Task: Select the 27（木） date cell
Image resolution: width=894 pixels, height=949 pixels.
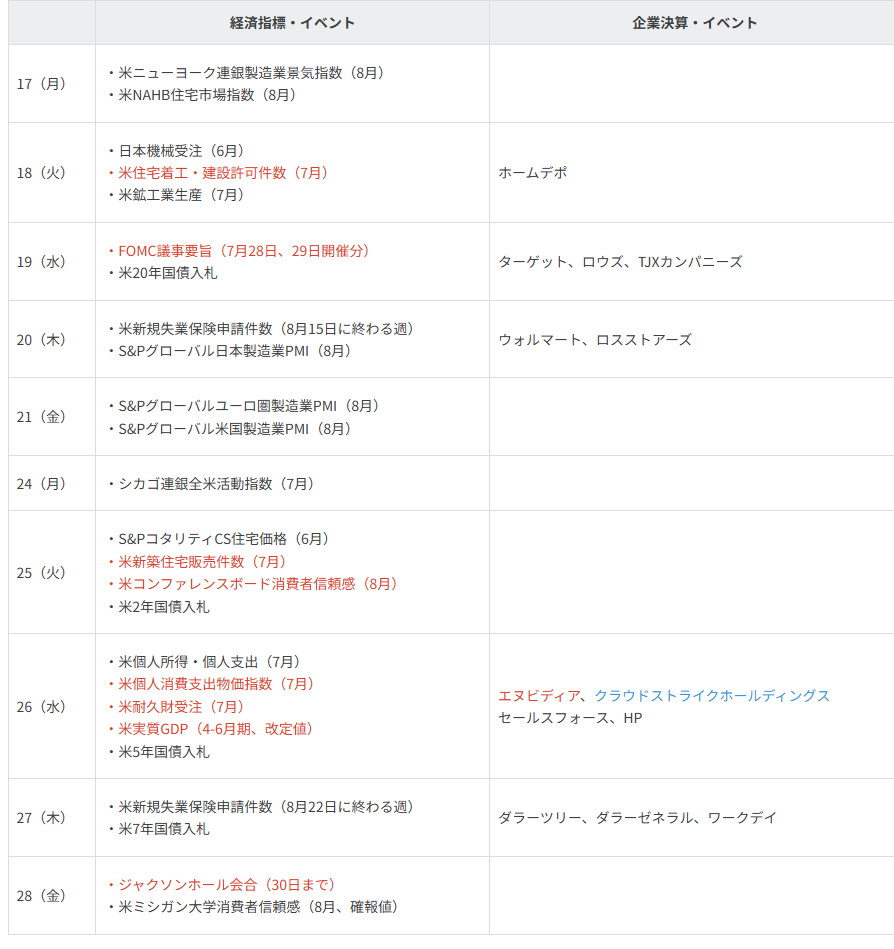Action: 52,818
